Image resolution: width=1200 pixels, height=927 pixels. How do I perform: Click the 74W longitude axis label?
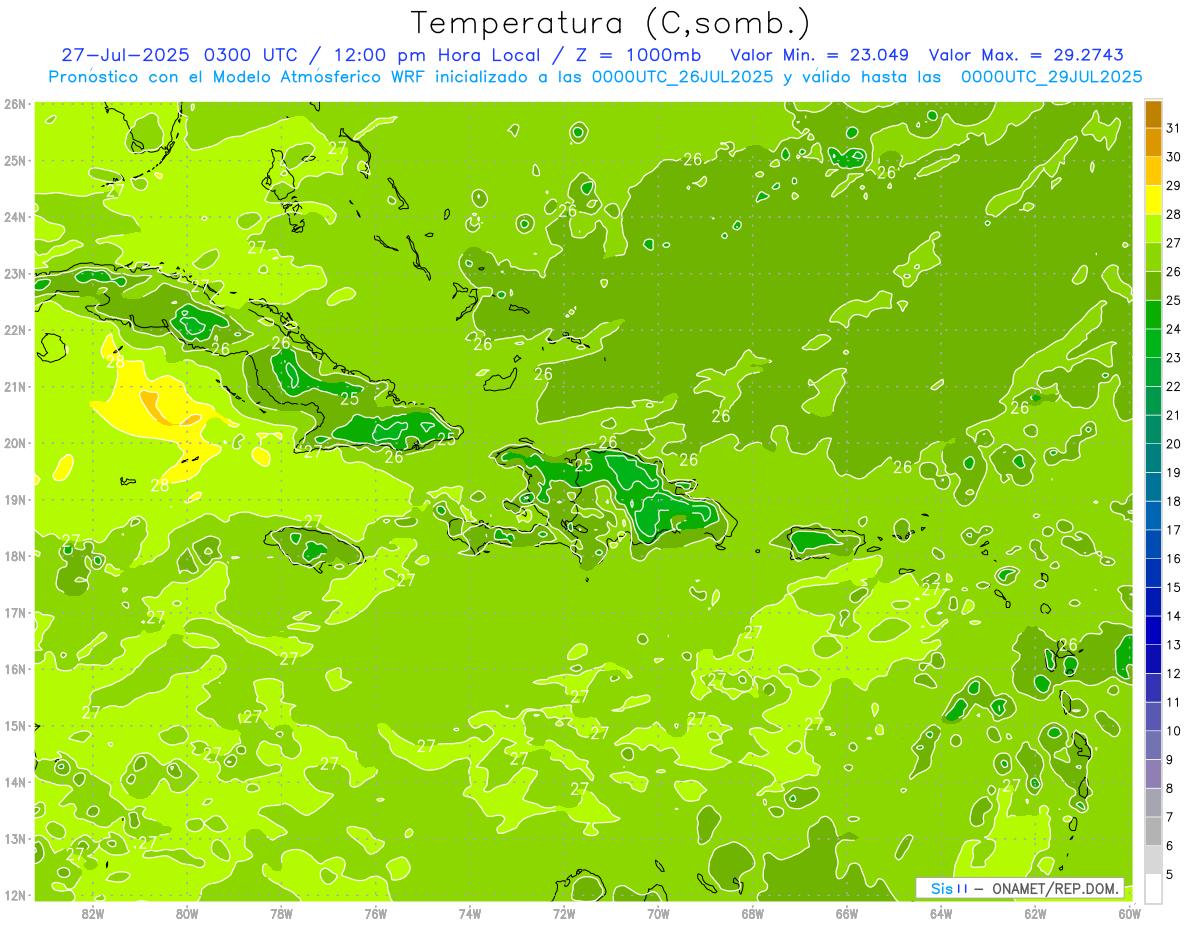click(x=470, y=912)
